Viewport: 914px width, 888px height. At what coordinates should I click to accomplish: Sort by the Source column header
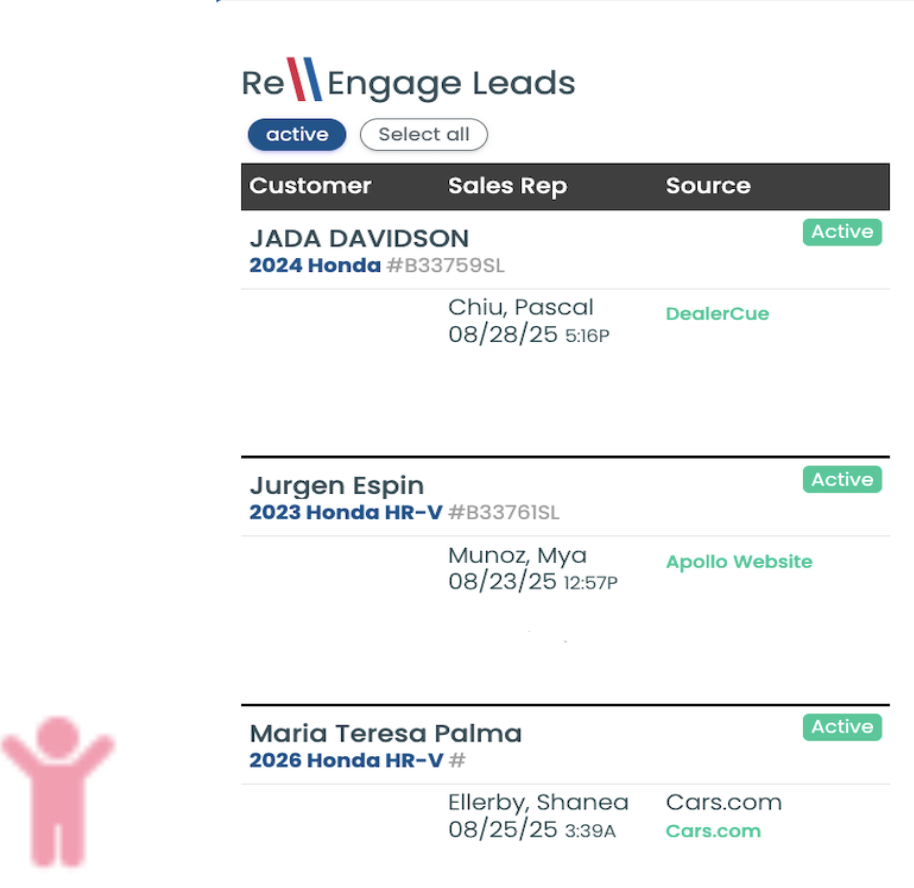708,186
